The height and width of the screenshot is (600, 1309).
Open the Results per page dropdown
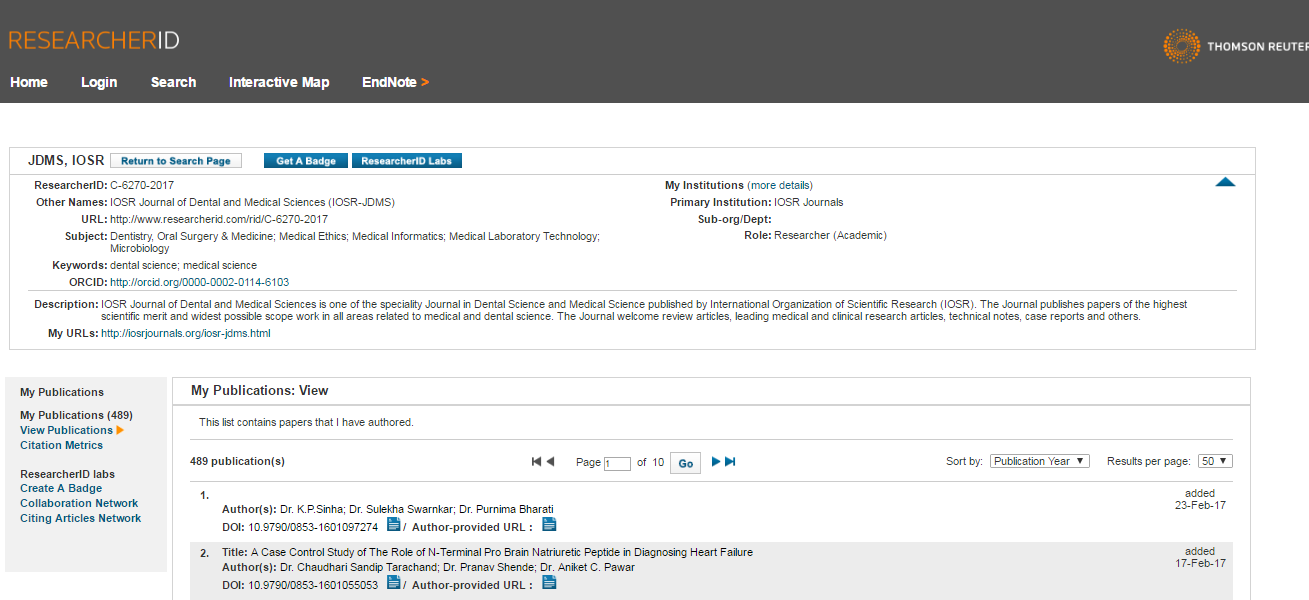(1216, 461)
